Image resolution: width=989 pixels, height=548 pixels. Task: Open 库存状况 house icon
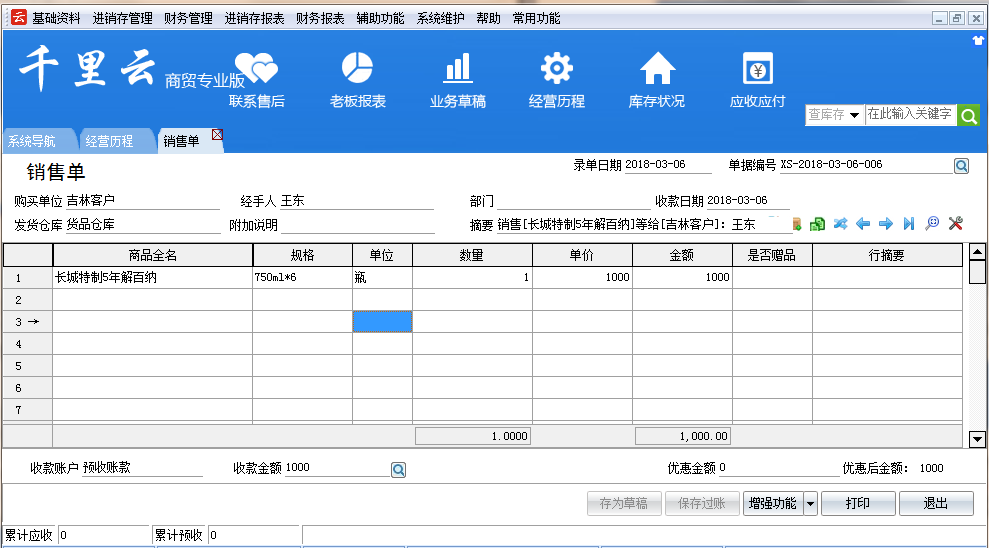tap(656, 70)
